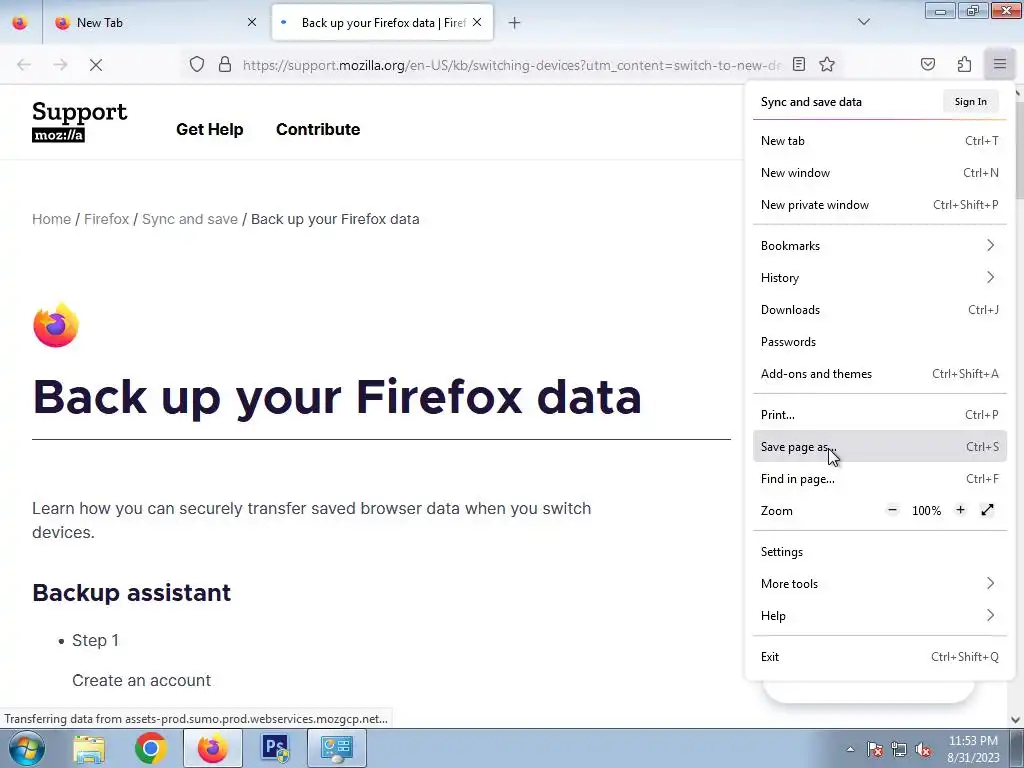This screenshot has width=1024, height=768.
Task: Open Passwords from the menu
Action: coord(880,342)
